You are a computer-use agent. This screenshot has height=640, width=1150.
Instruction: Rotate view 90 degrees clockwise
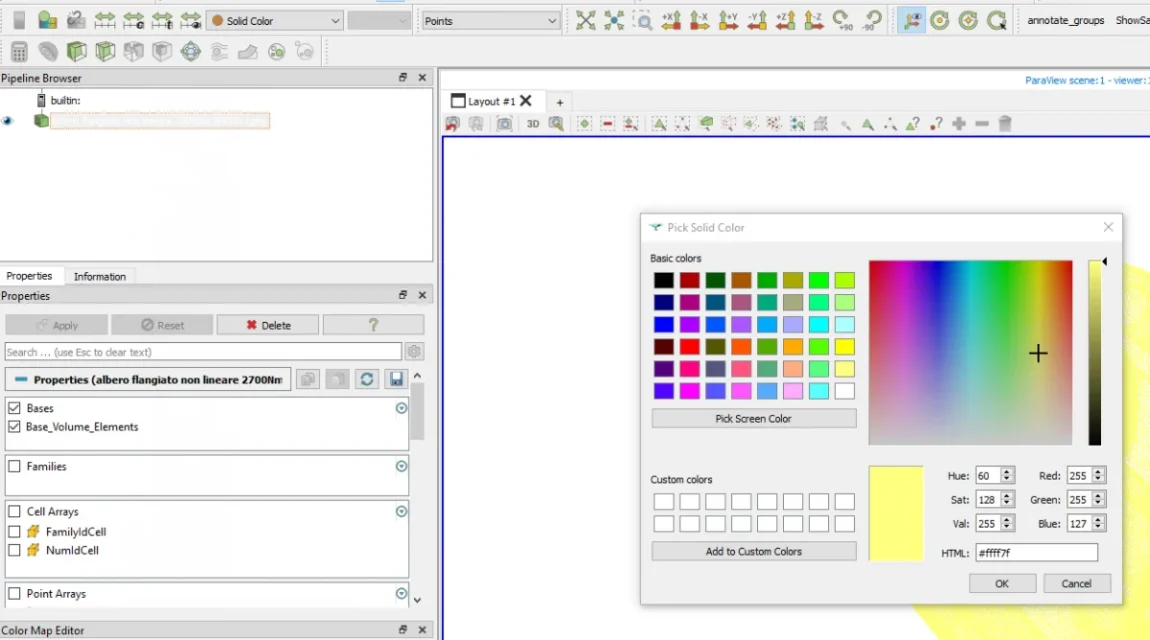click(843, 20)
